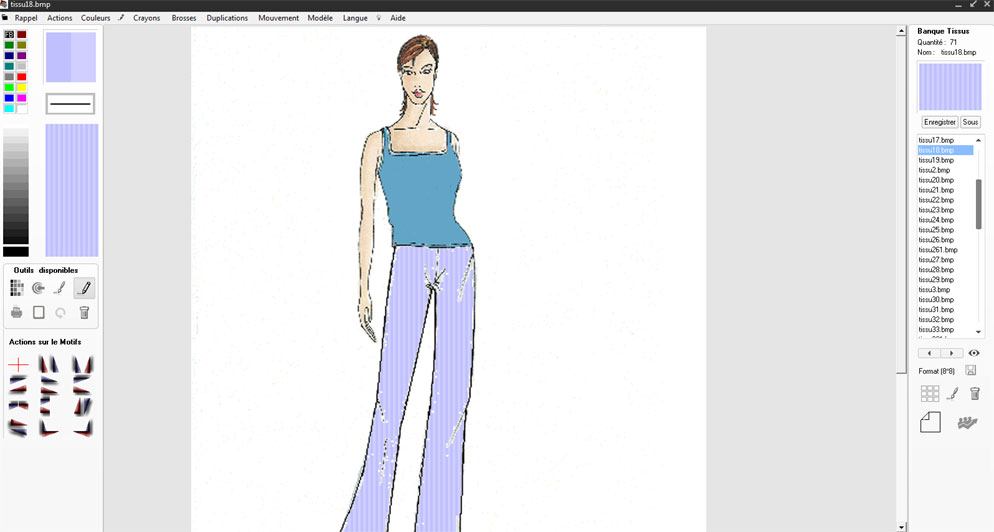
Task: Select tissu25.bmp in the fabric list
Action: [x=936, y=230]
